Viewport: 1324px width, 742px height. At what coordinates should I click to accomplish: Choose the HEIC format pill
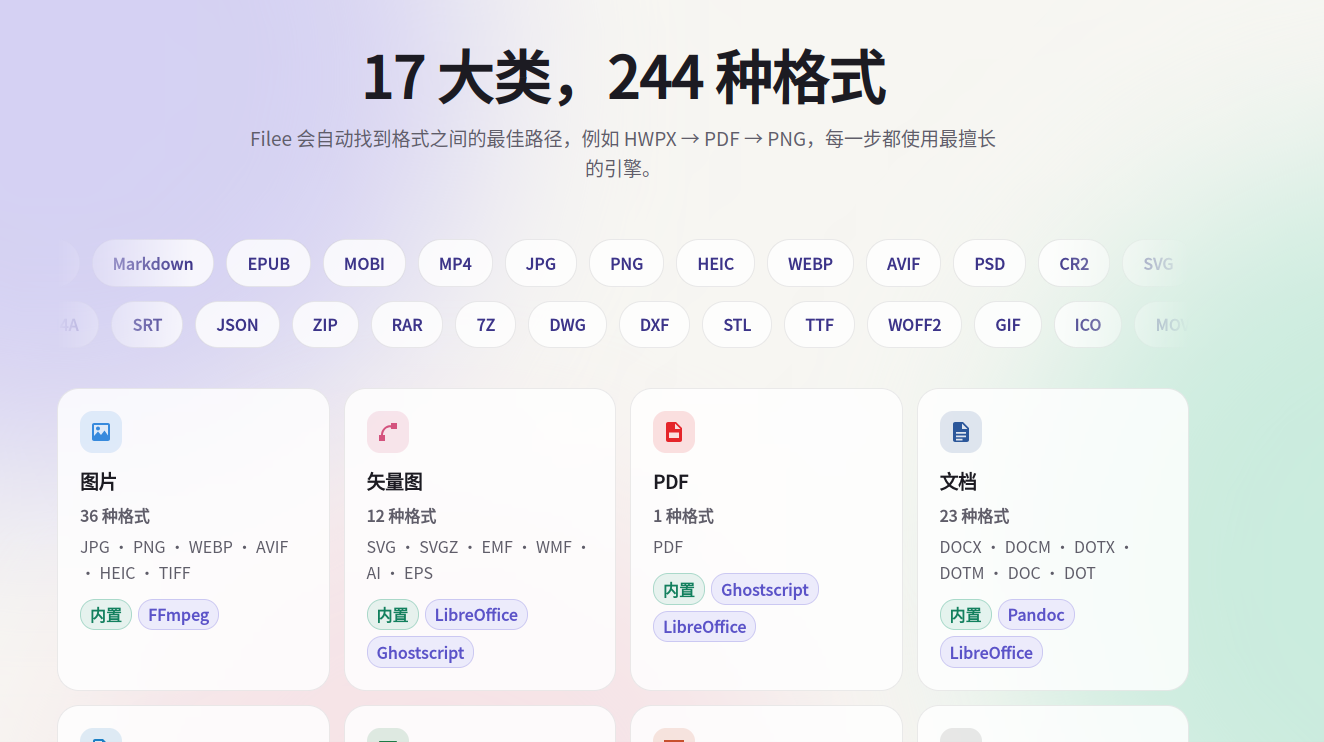pyautogui.click(x=716, y=264)
